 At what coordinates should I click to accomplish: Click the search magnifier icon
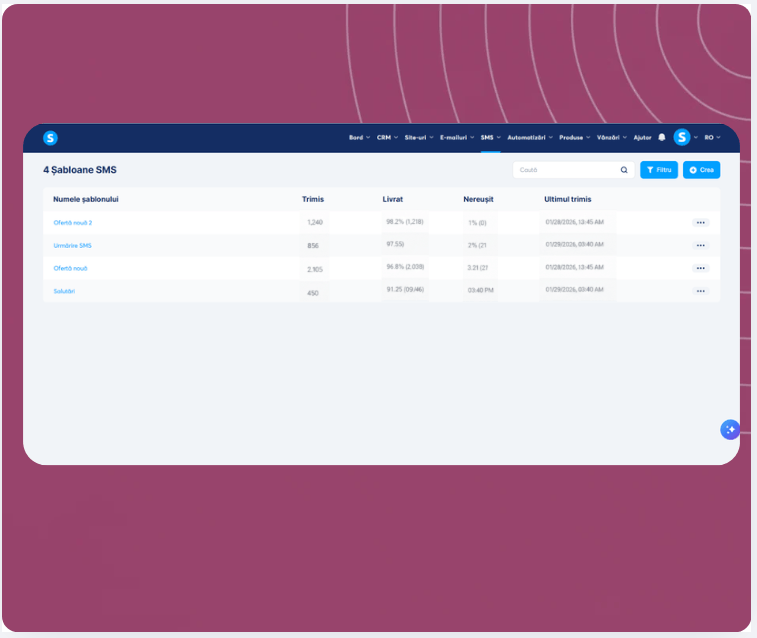point(624,170)
